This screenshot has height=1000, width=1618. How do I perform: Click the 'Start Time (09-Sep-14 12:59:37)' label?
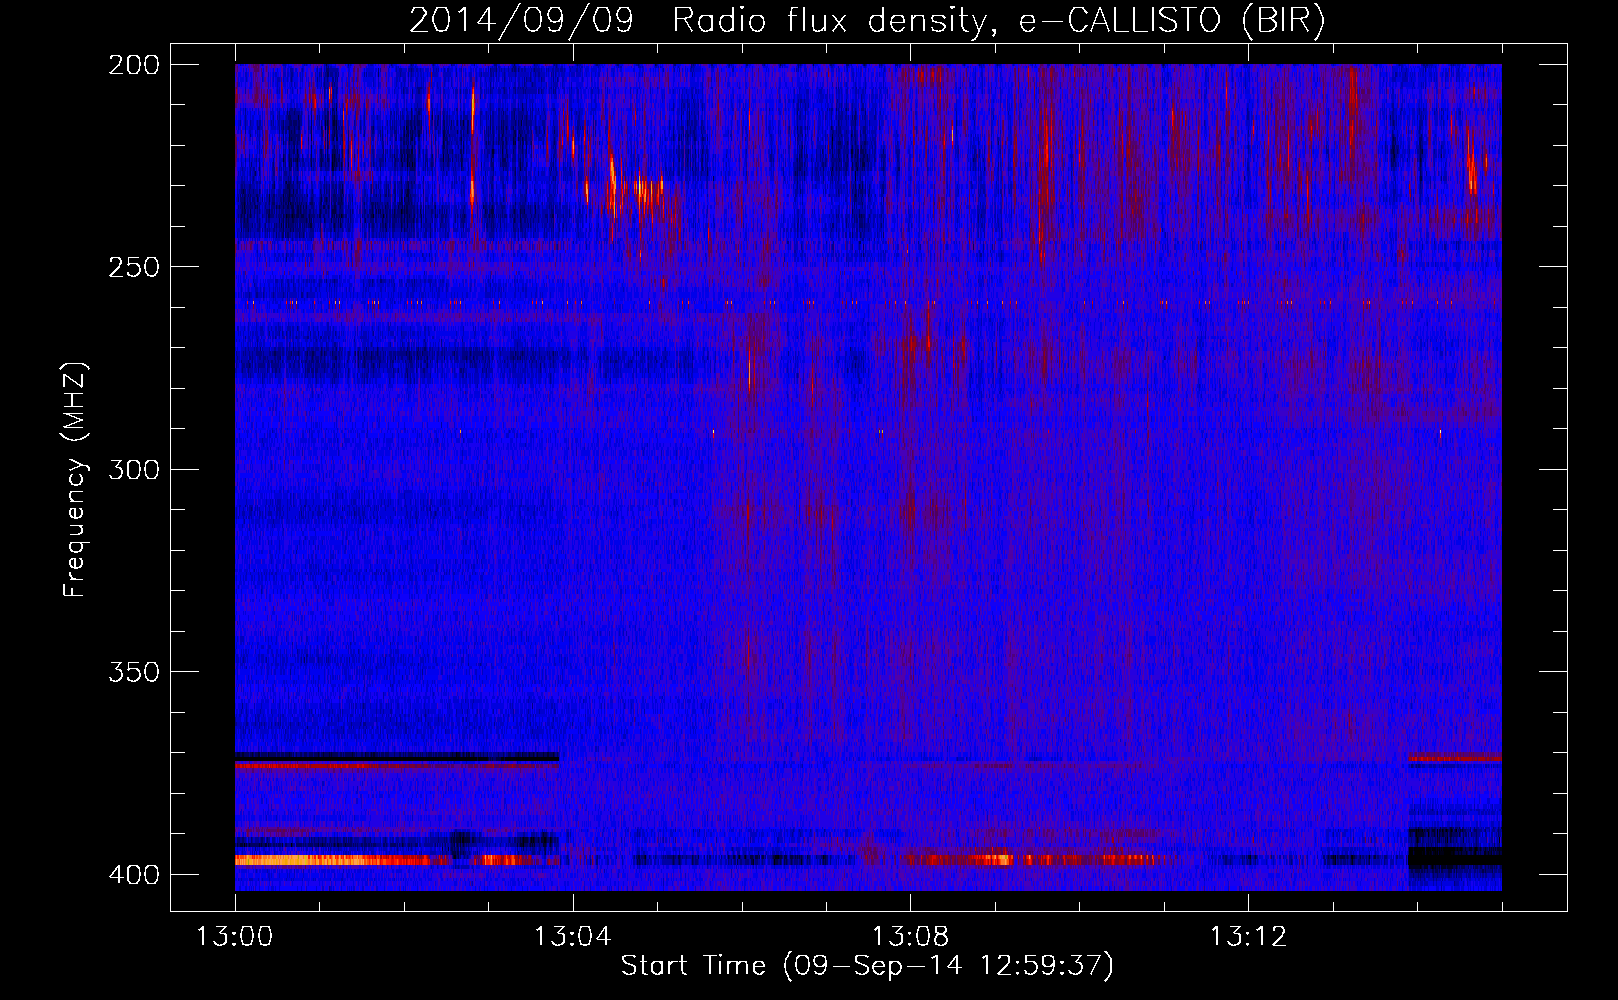867,965
